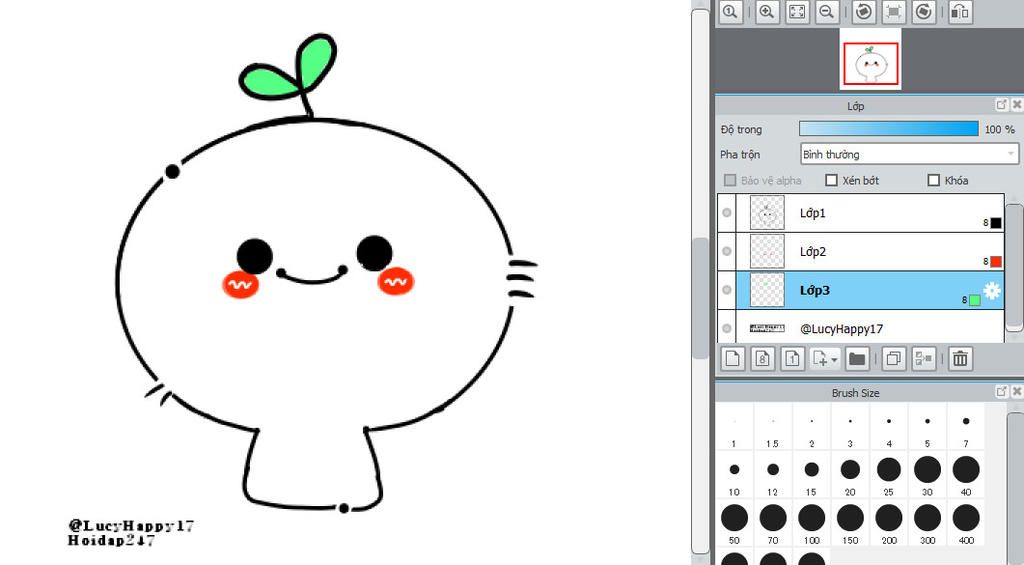This screenshot has width=1024, height=565.
Task: Choose brush size 5
Action: [927, 428]
